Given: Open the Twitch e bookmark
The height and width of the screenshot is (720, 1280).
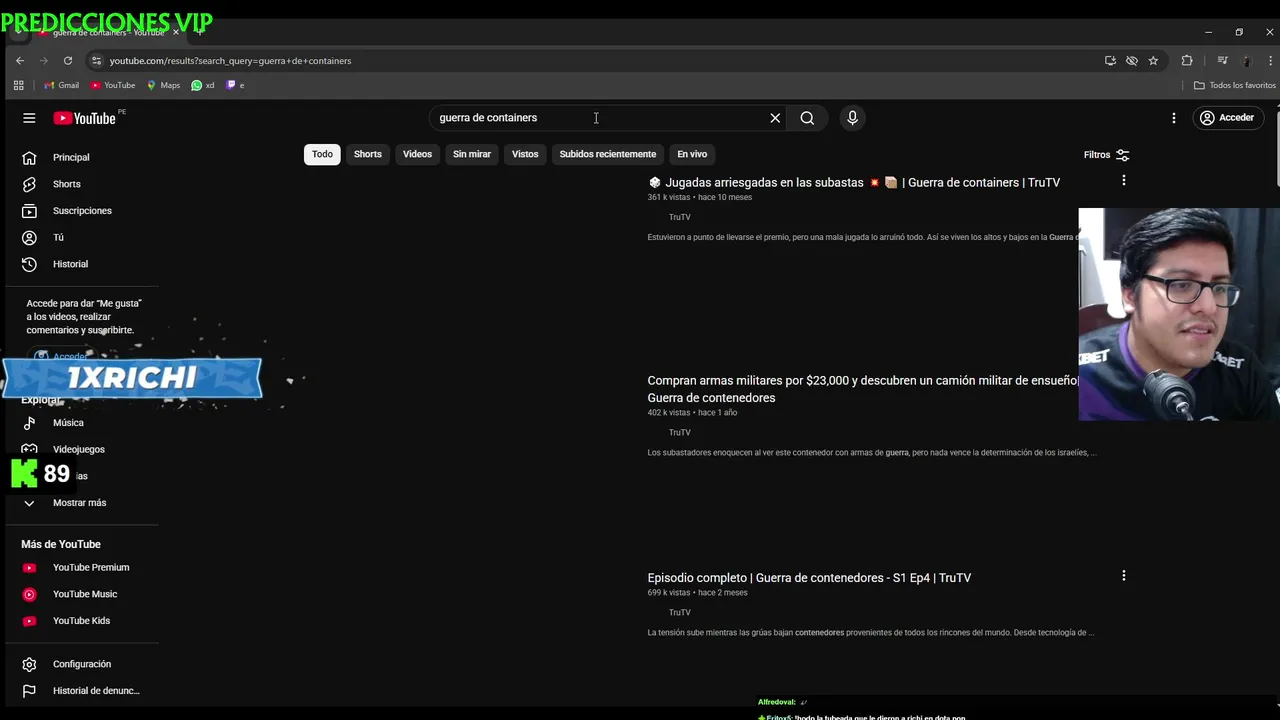Looking at the screenshot, I should 236,86.
